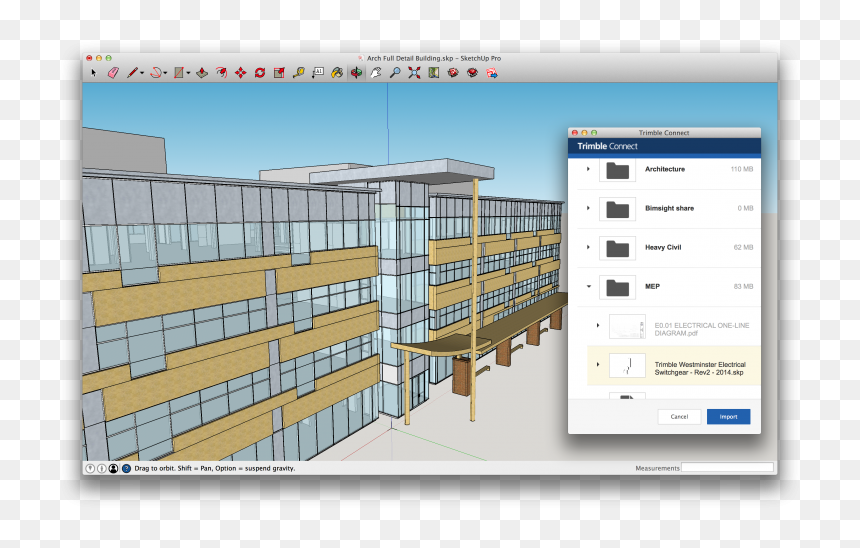This screenshot has height=548, width=860.
Task: Click the 62 MB size of Heavy Civil
Action: point(743,247)
